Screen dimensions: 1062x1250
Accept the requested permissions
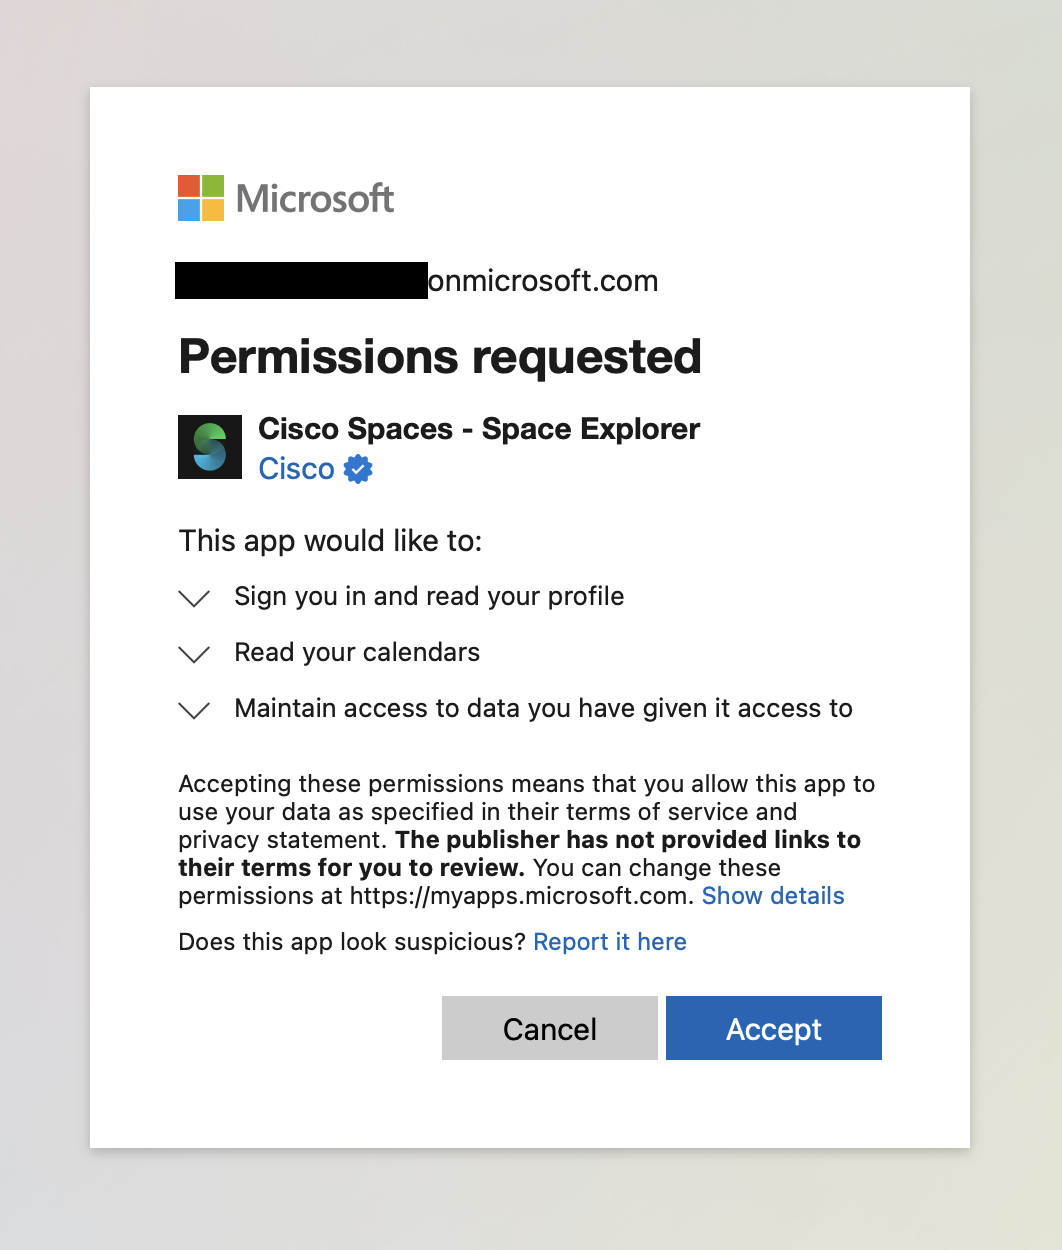pyautogui.click(x=773, y=1028)
